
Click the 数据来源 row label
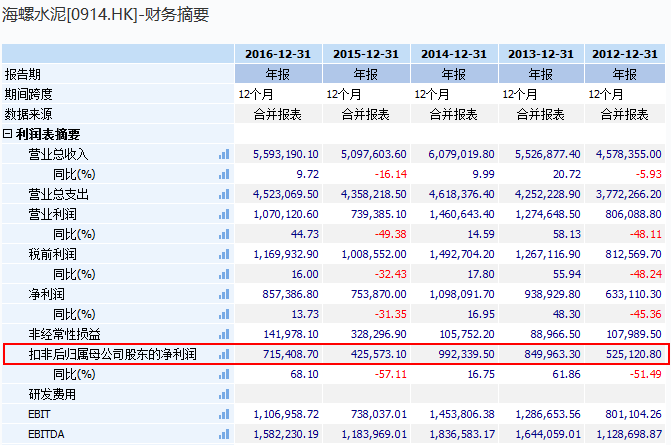[x=29, y=114]
